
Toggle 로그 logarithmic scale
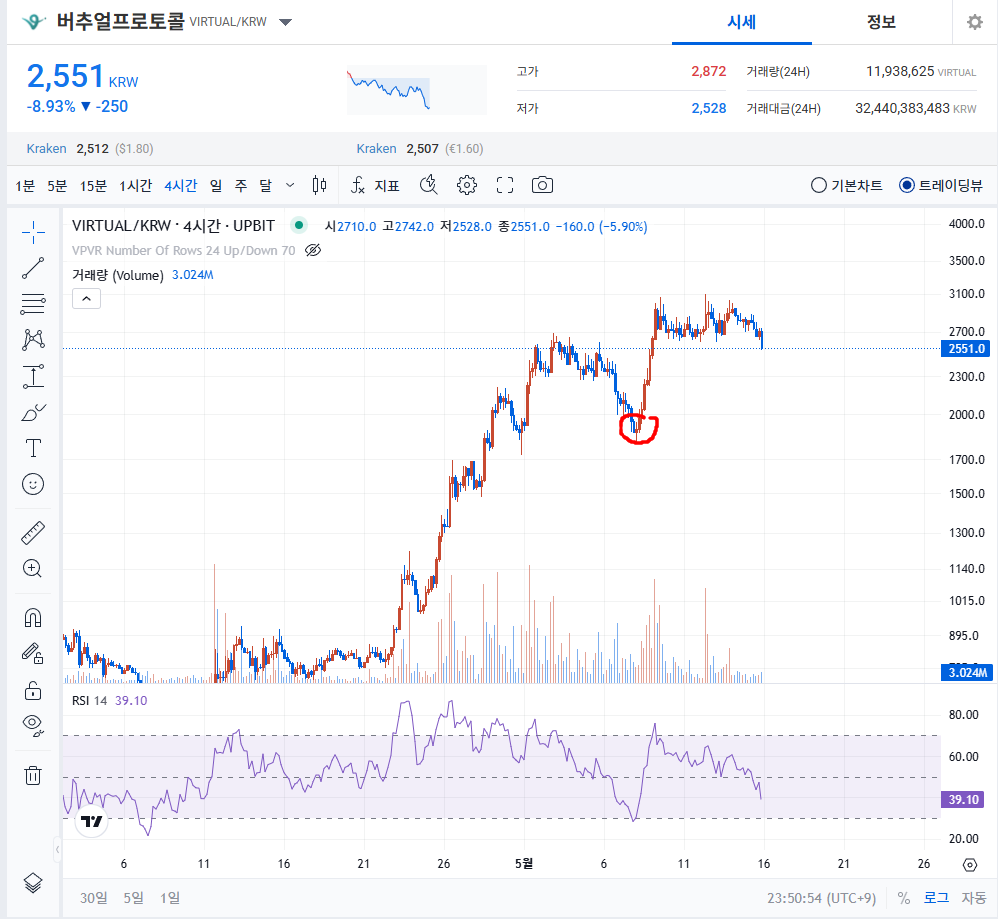pos(936,898)
